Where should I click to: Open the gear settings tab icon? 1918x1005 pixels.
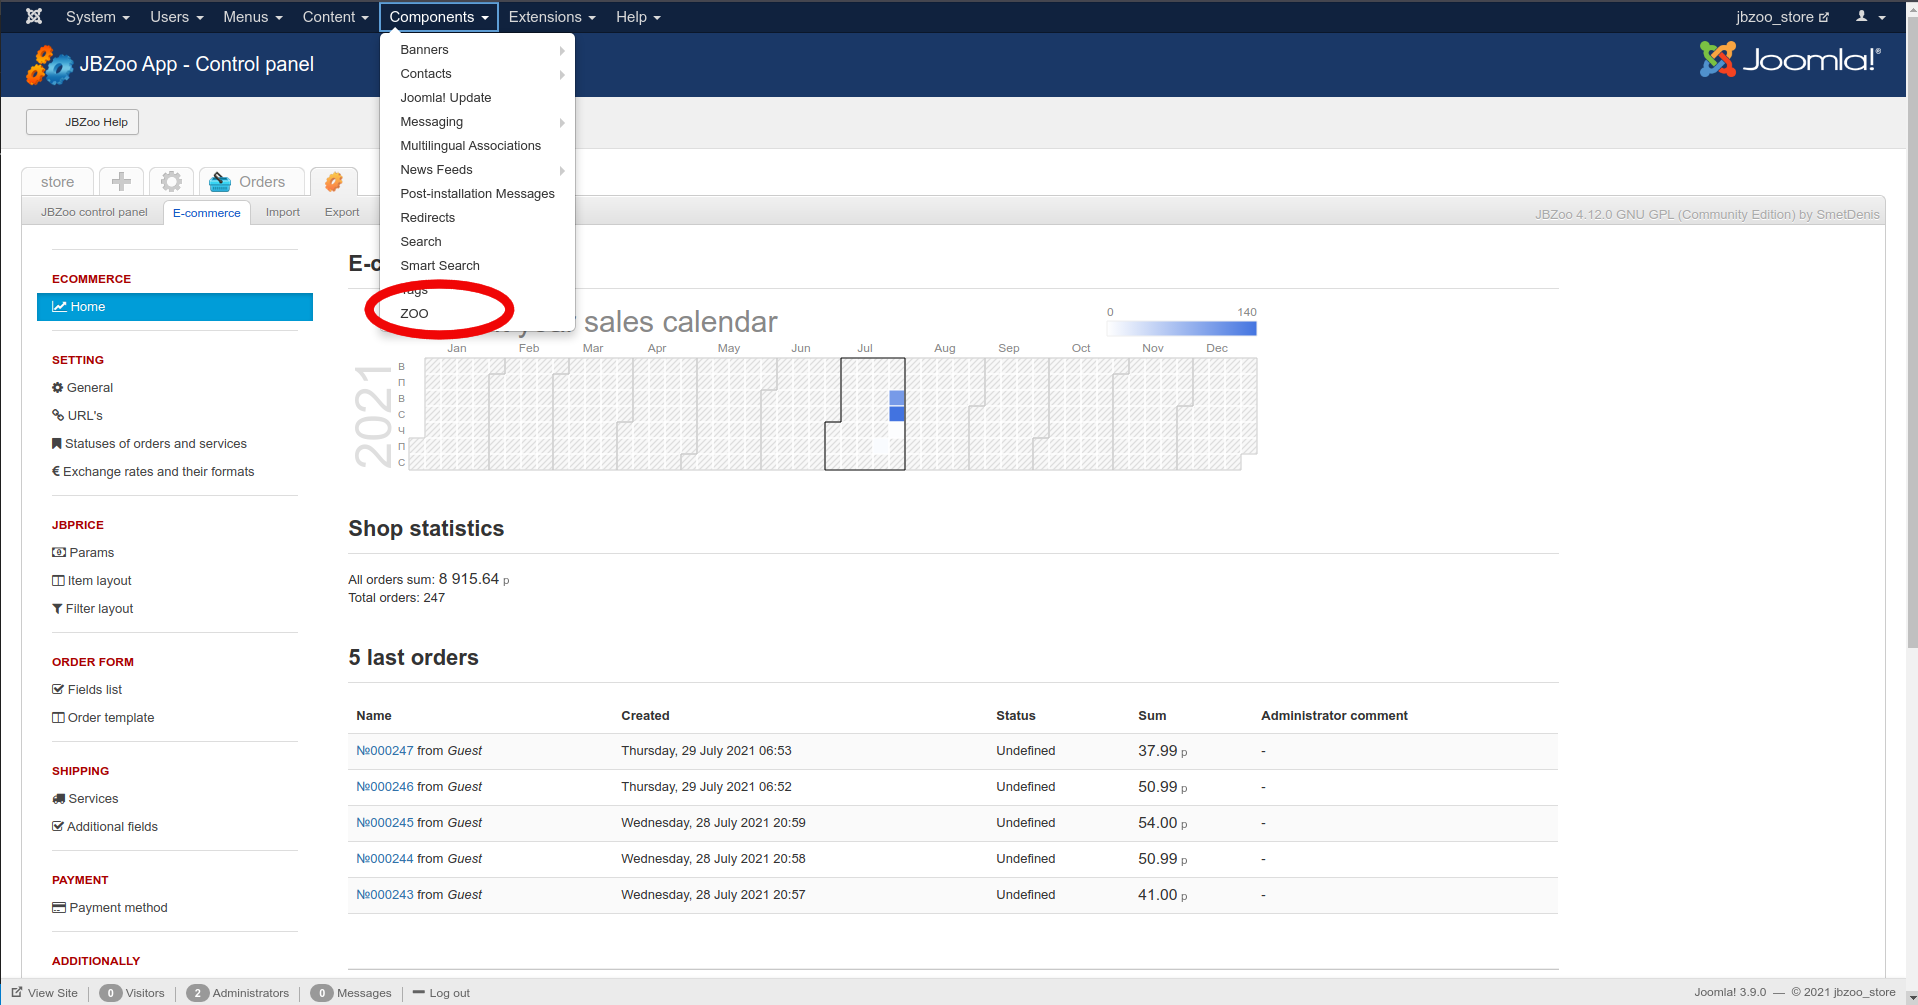pos(171,181)
